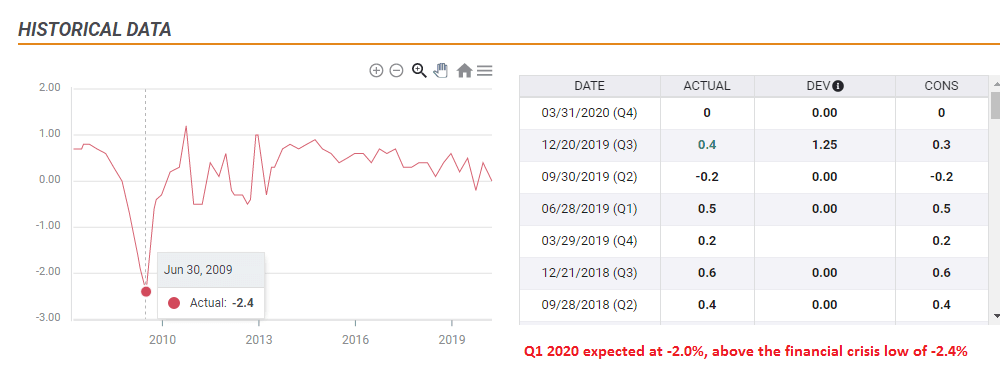
Task: Click the chart zoom in plus icon
Action: click(376, 71)
